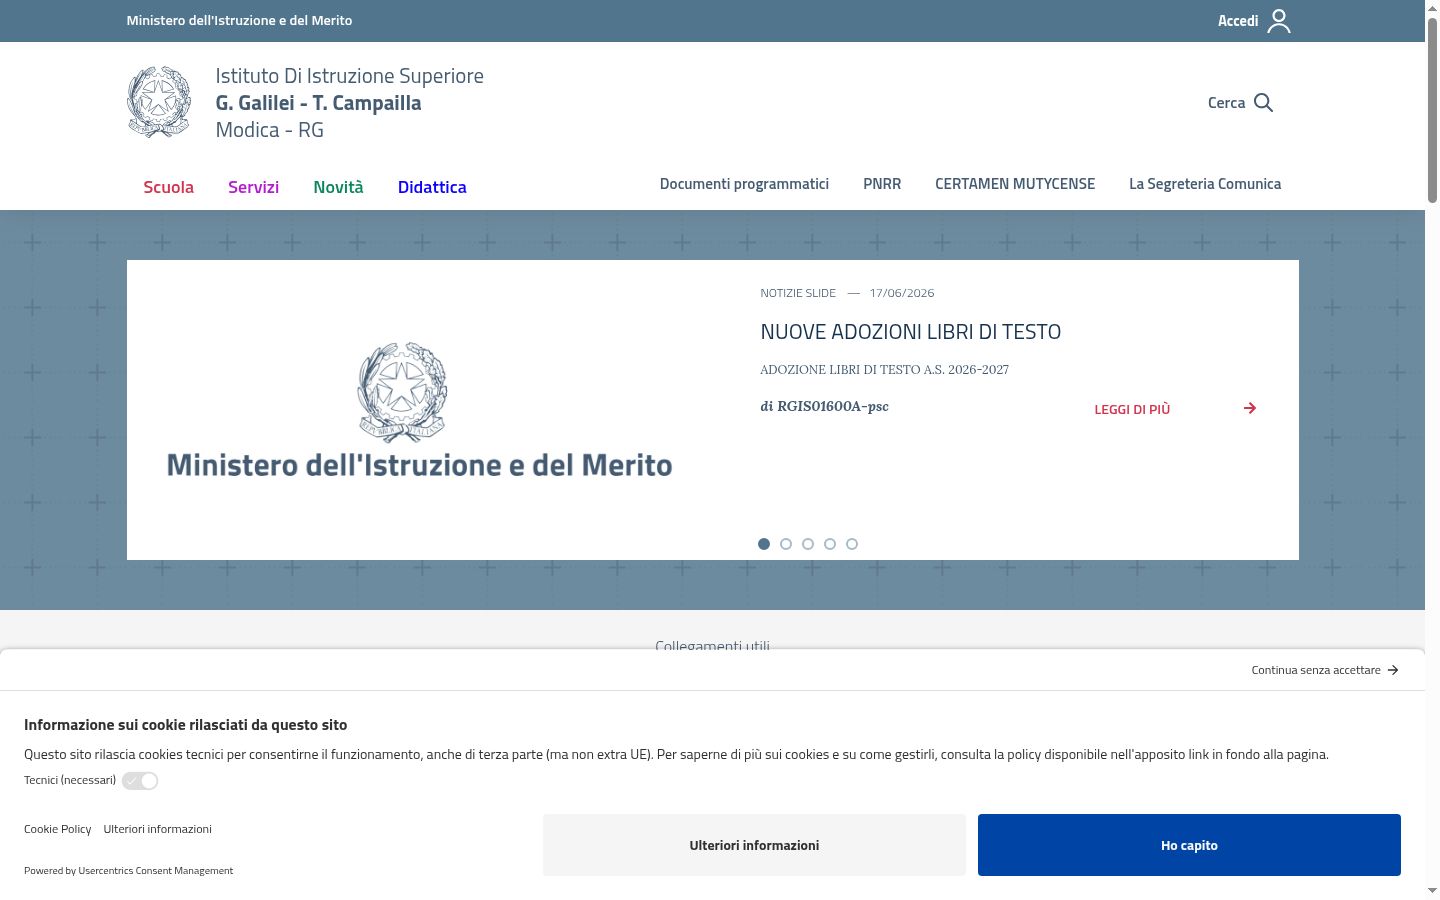
Task: Click the NOTIZIE SLIDE category label
Action: pos(798,293)
